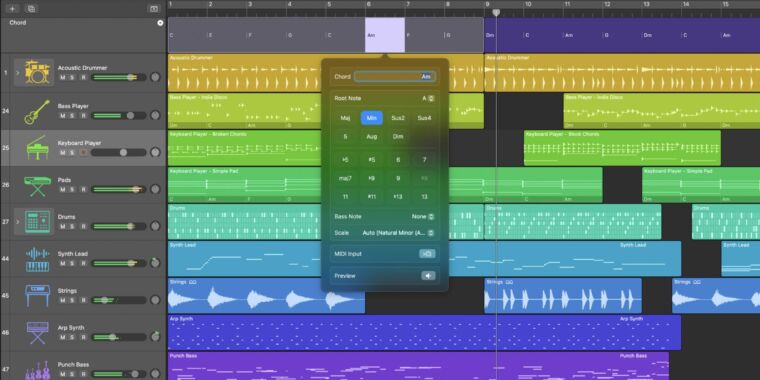The width and height of the screenshot is (760, 380).
Task: Select the Aug chord quality
Action: [372, 137]
